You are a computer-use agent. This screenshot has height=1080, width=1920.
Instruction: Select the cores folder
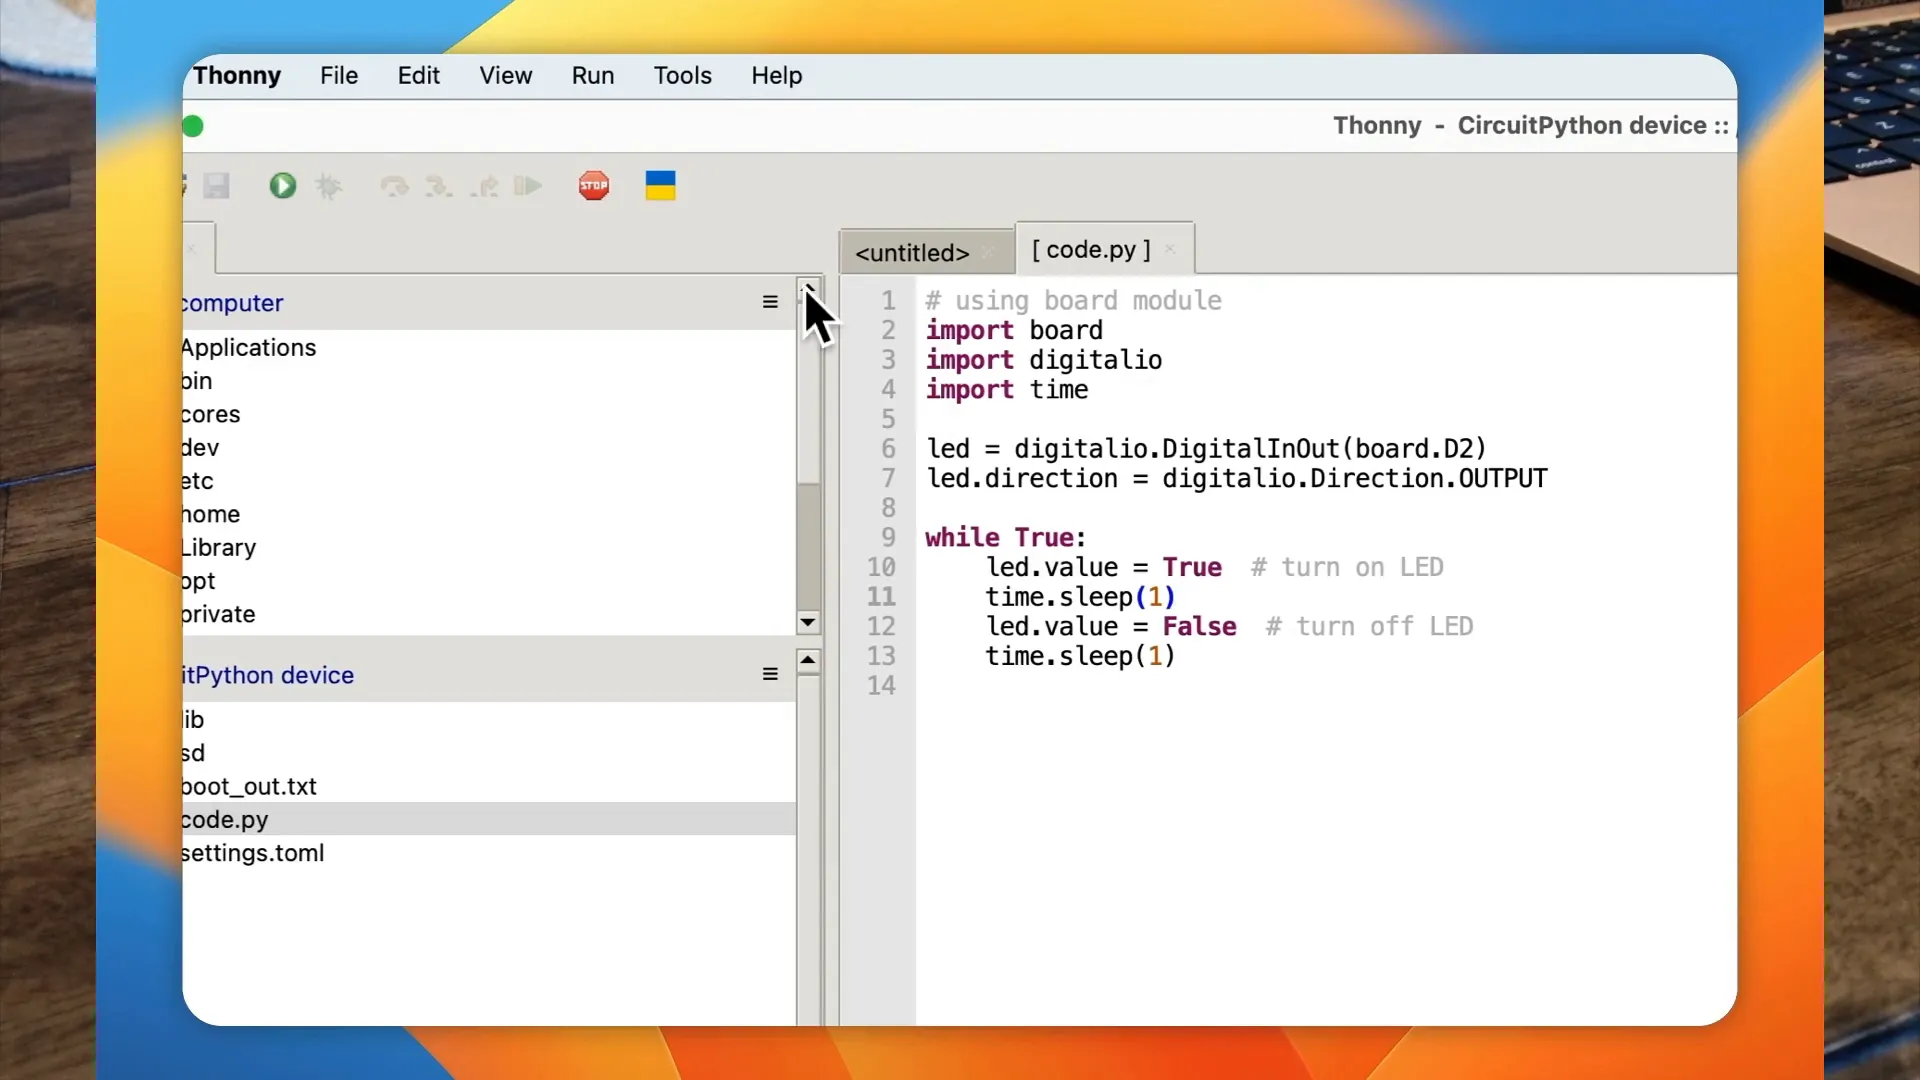(x=489, y=414)
